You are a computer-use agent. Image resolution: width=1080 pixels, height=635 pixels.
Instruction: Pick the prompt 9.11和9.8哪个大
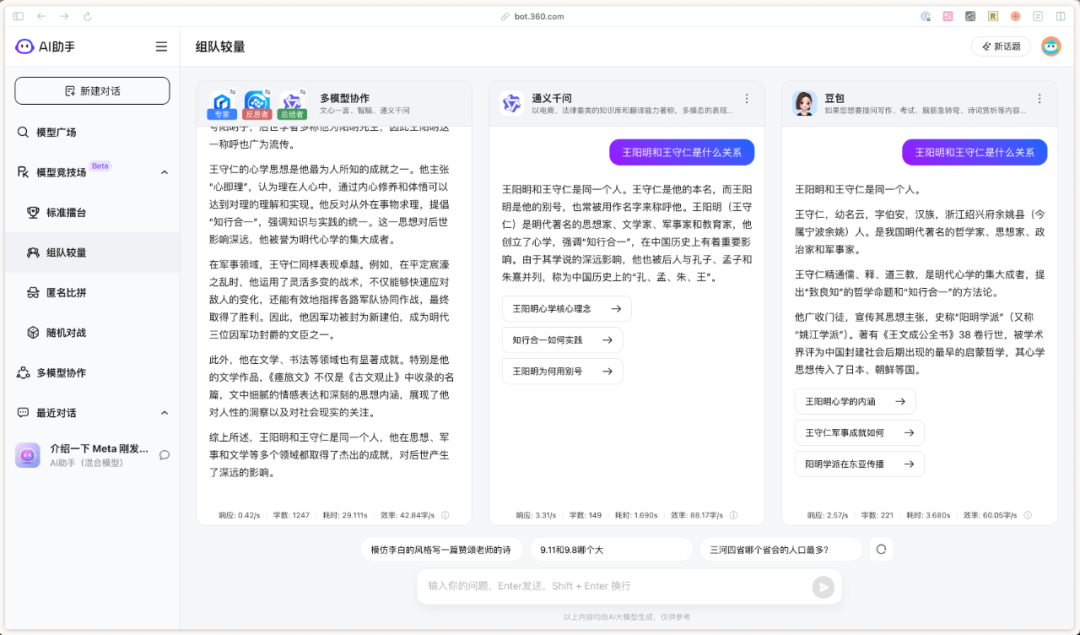(612, 550)
